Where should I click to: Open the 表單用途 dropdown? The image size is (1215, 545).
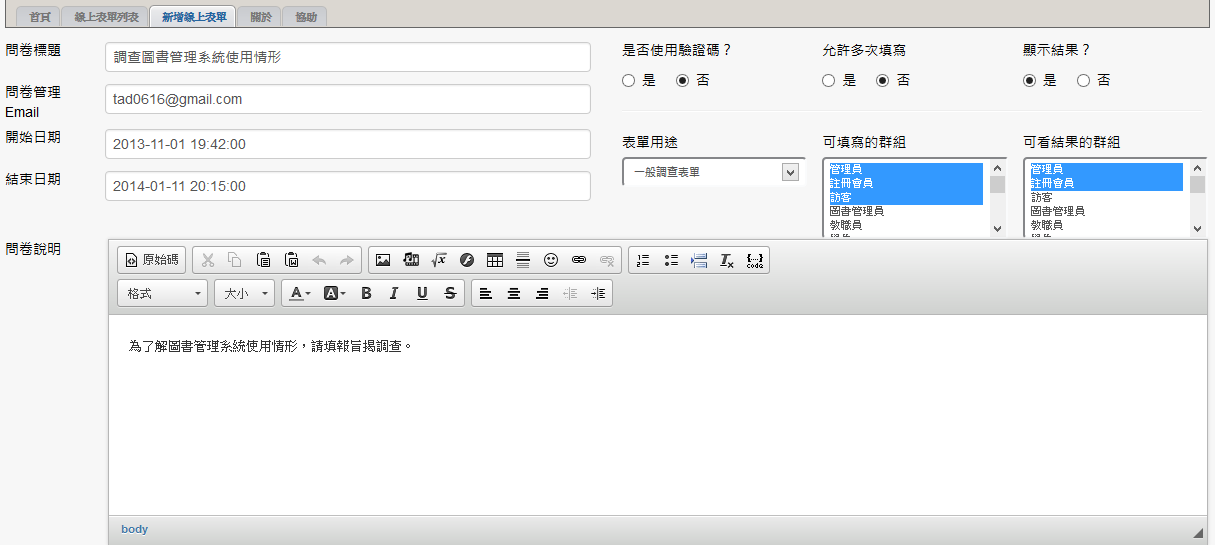coord(714,172)
